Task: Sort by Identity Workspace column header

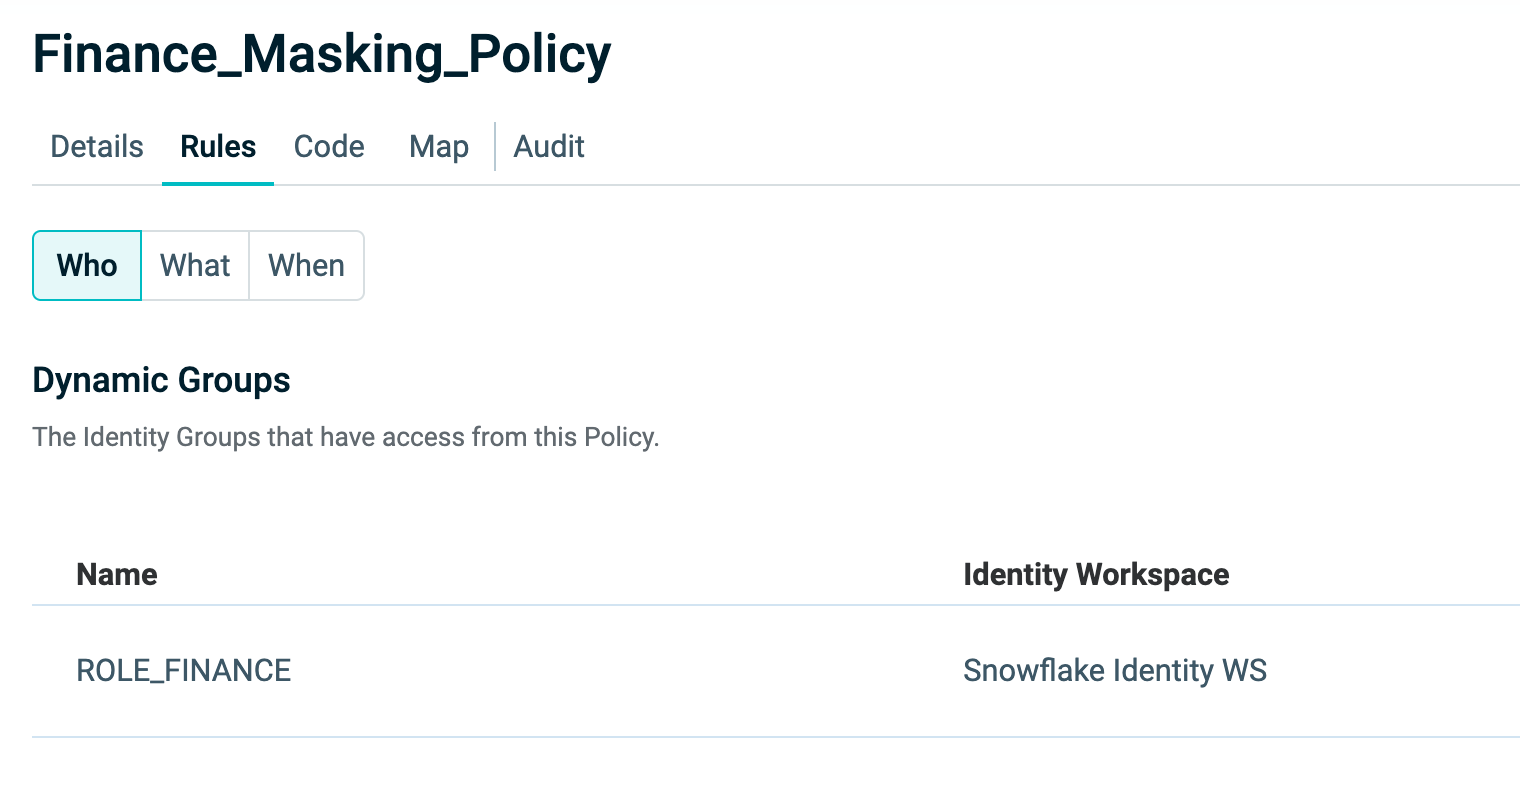Action: pyautogui.click(x=1096, y=575)
